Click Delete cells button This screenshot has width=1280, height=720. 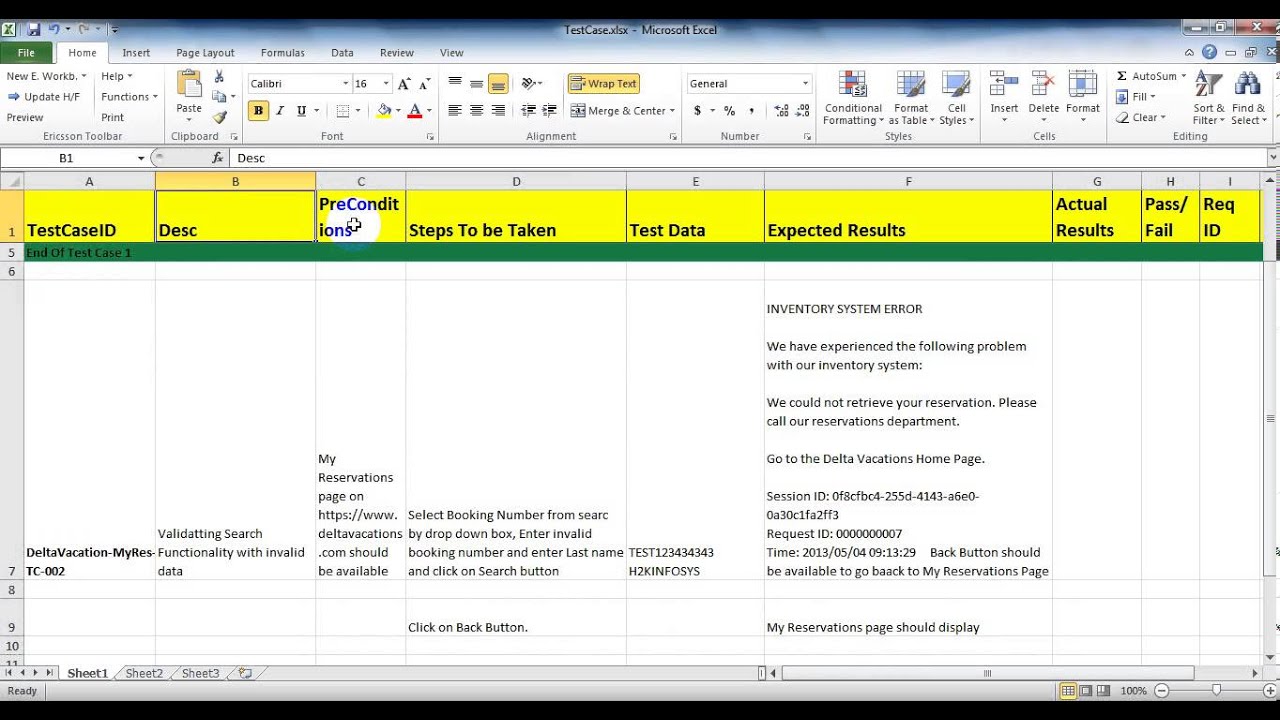[x=1043, y=98]
